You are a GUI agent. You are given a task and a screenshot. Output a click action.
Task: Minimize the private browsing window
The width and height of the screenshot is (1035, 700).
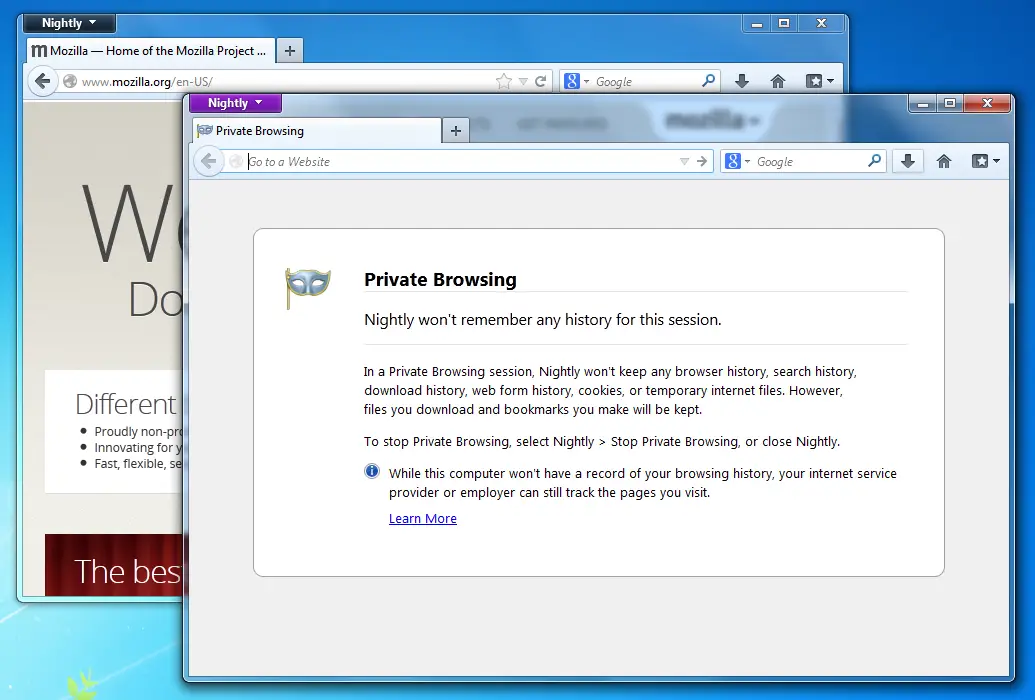pos(923,104)
